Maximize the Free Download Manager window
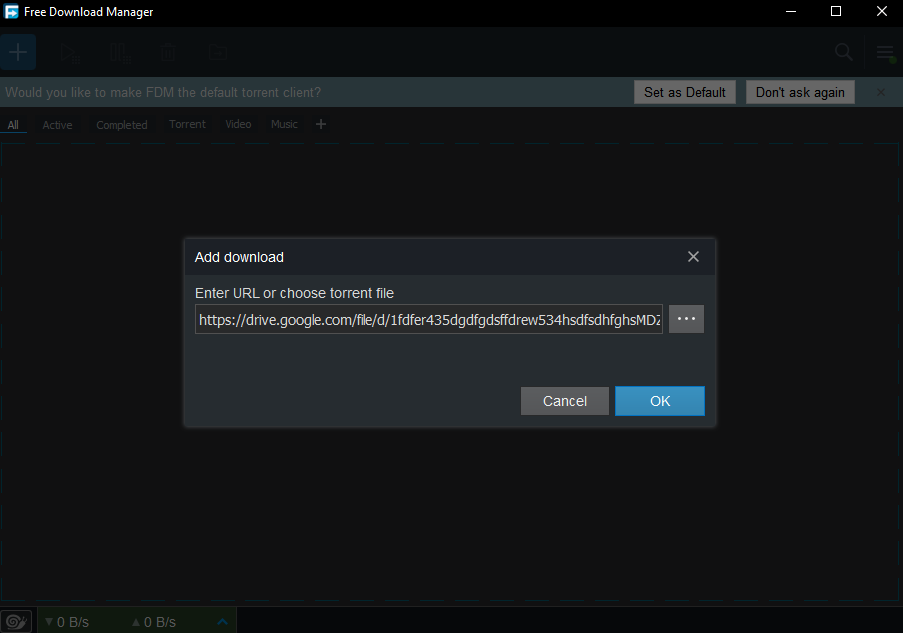The width and height of the screenshot is (903, 633). 836,12
